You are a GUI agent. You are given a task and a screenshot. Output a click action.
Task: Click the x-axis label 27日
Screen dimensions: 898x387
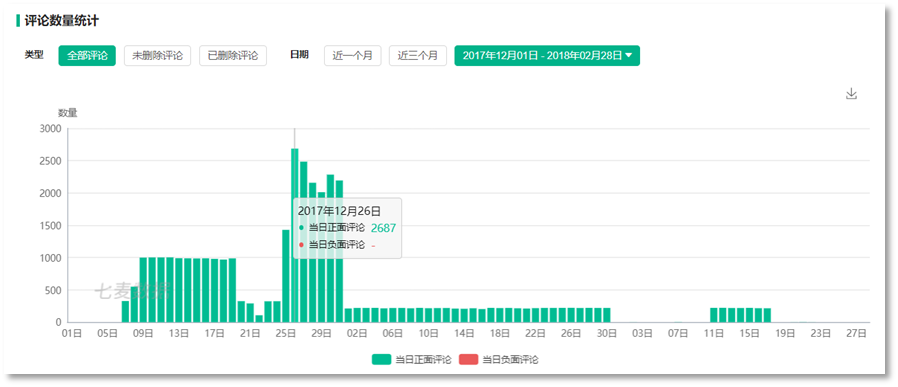tap(856, 333)
